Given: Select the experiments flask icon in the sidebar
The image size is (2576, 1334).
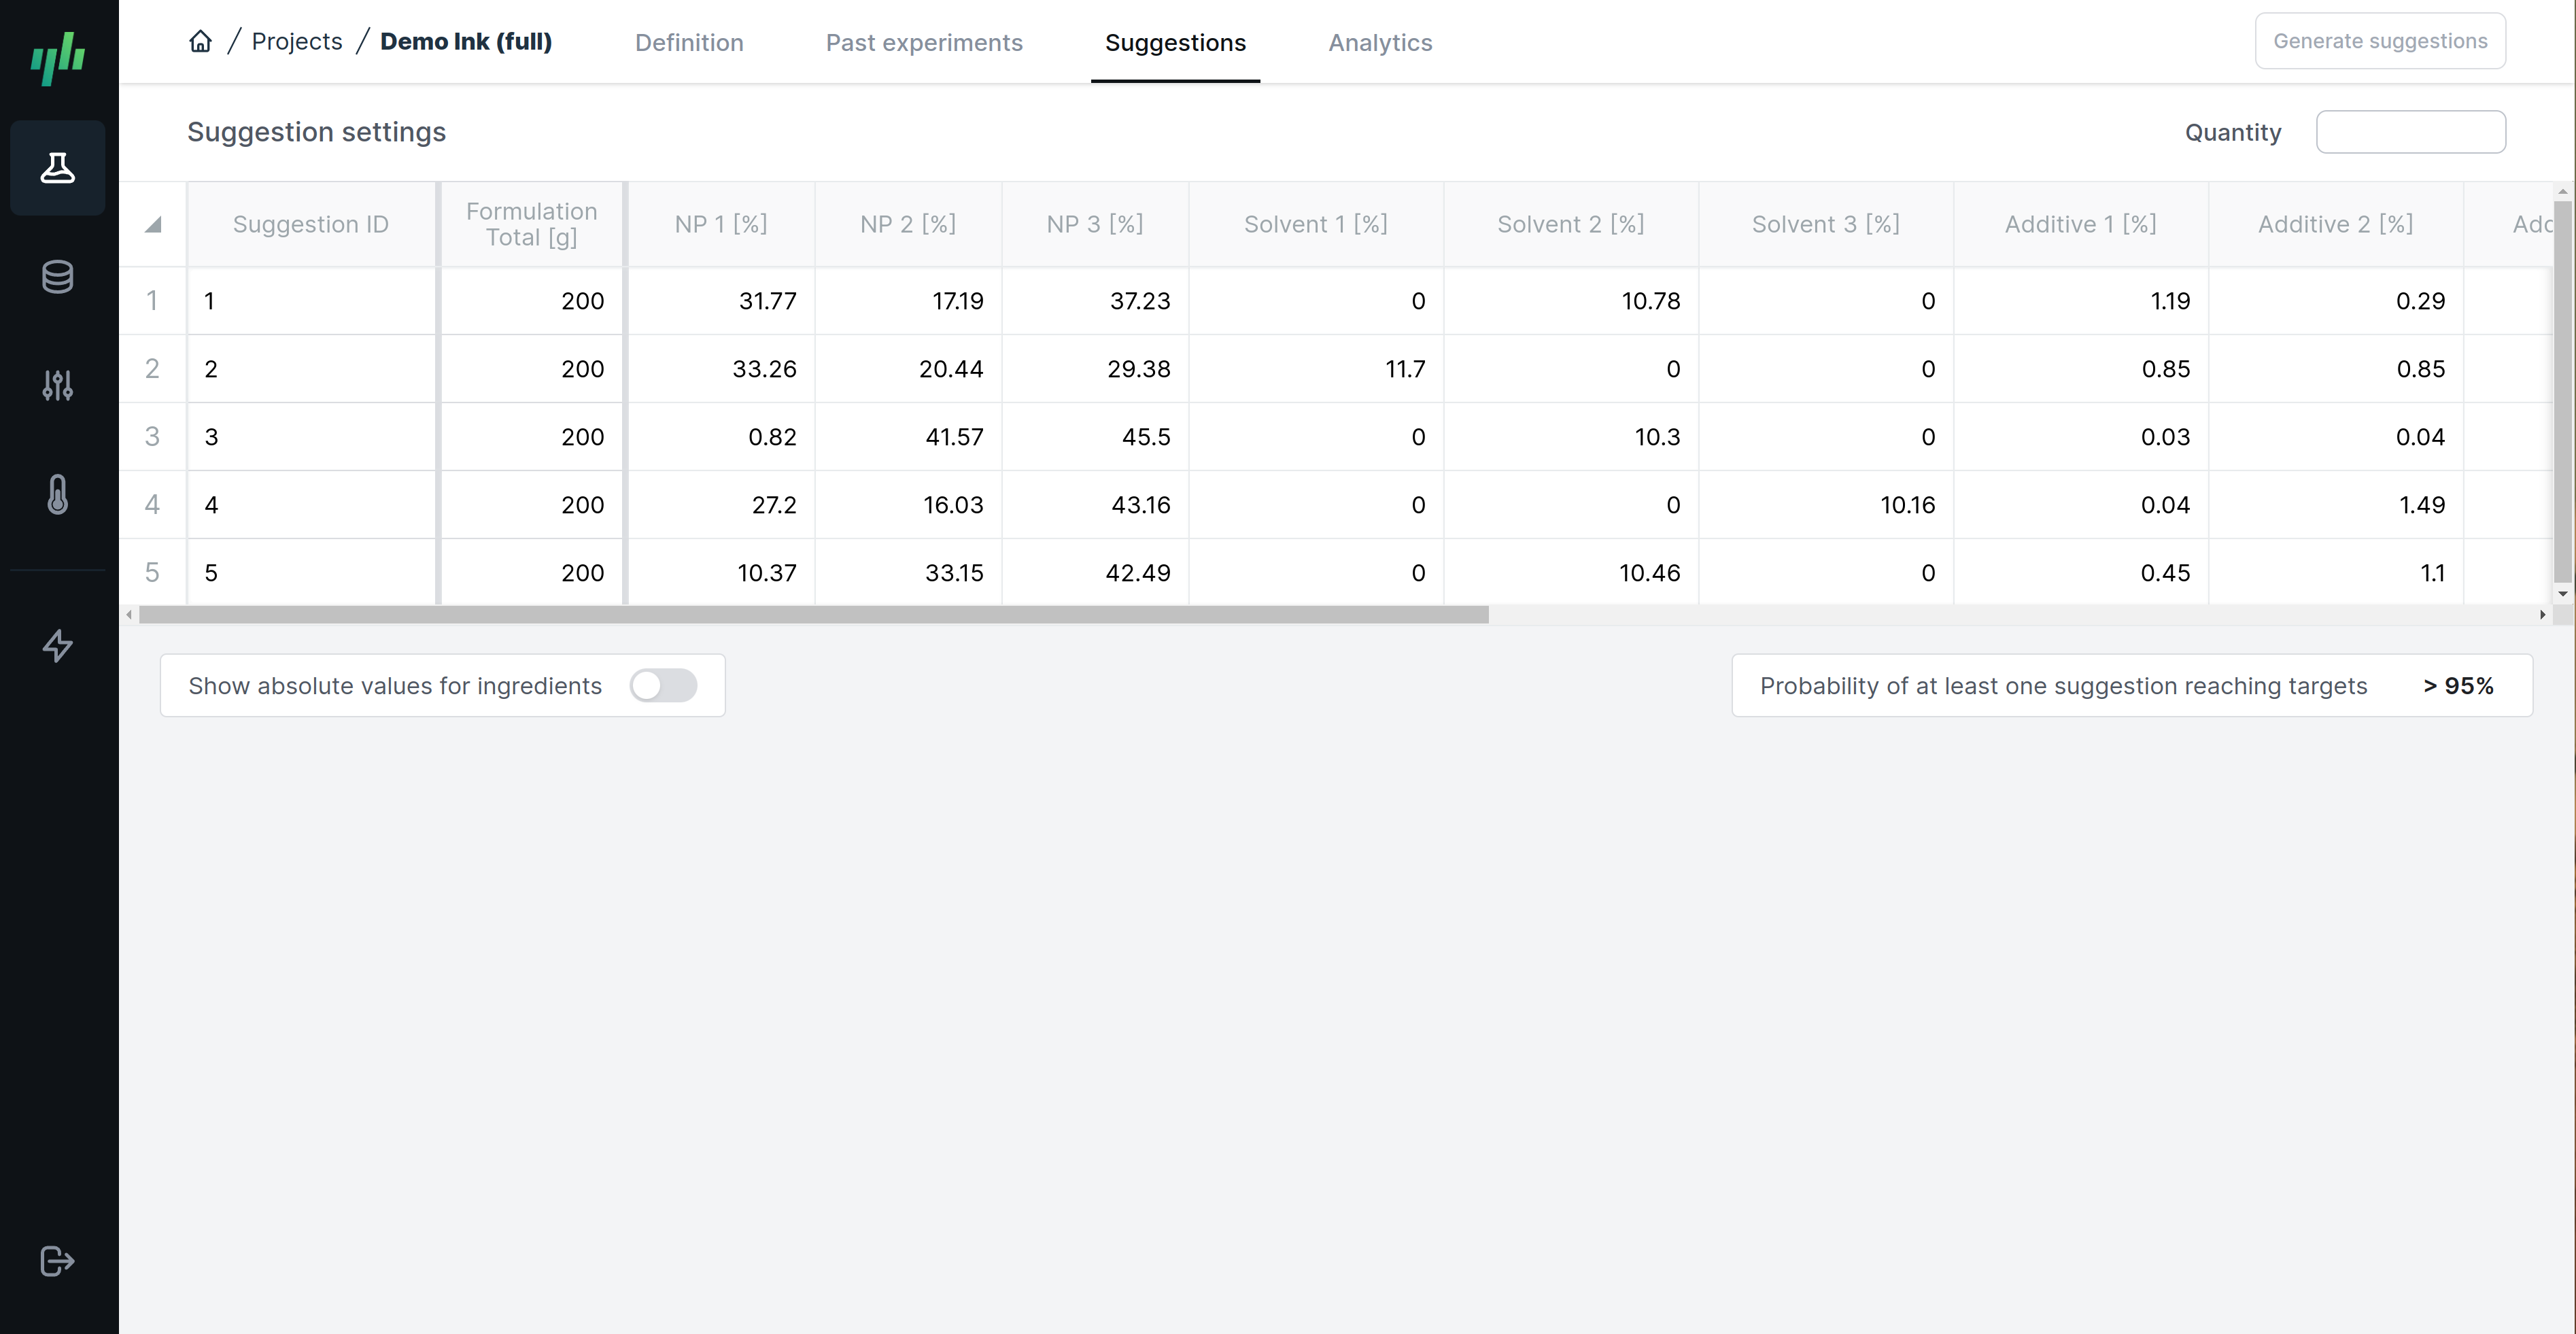Looking at the screenshot, I should click(x=57, y=167).
